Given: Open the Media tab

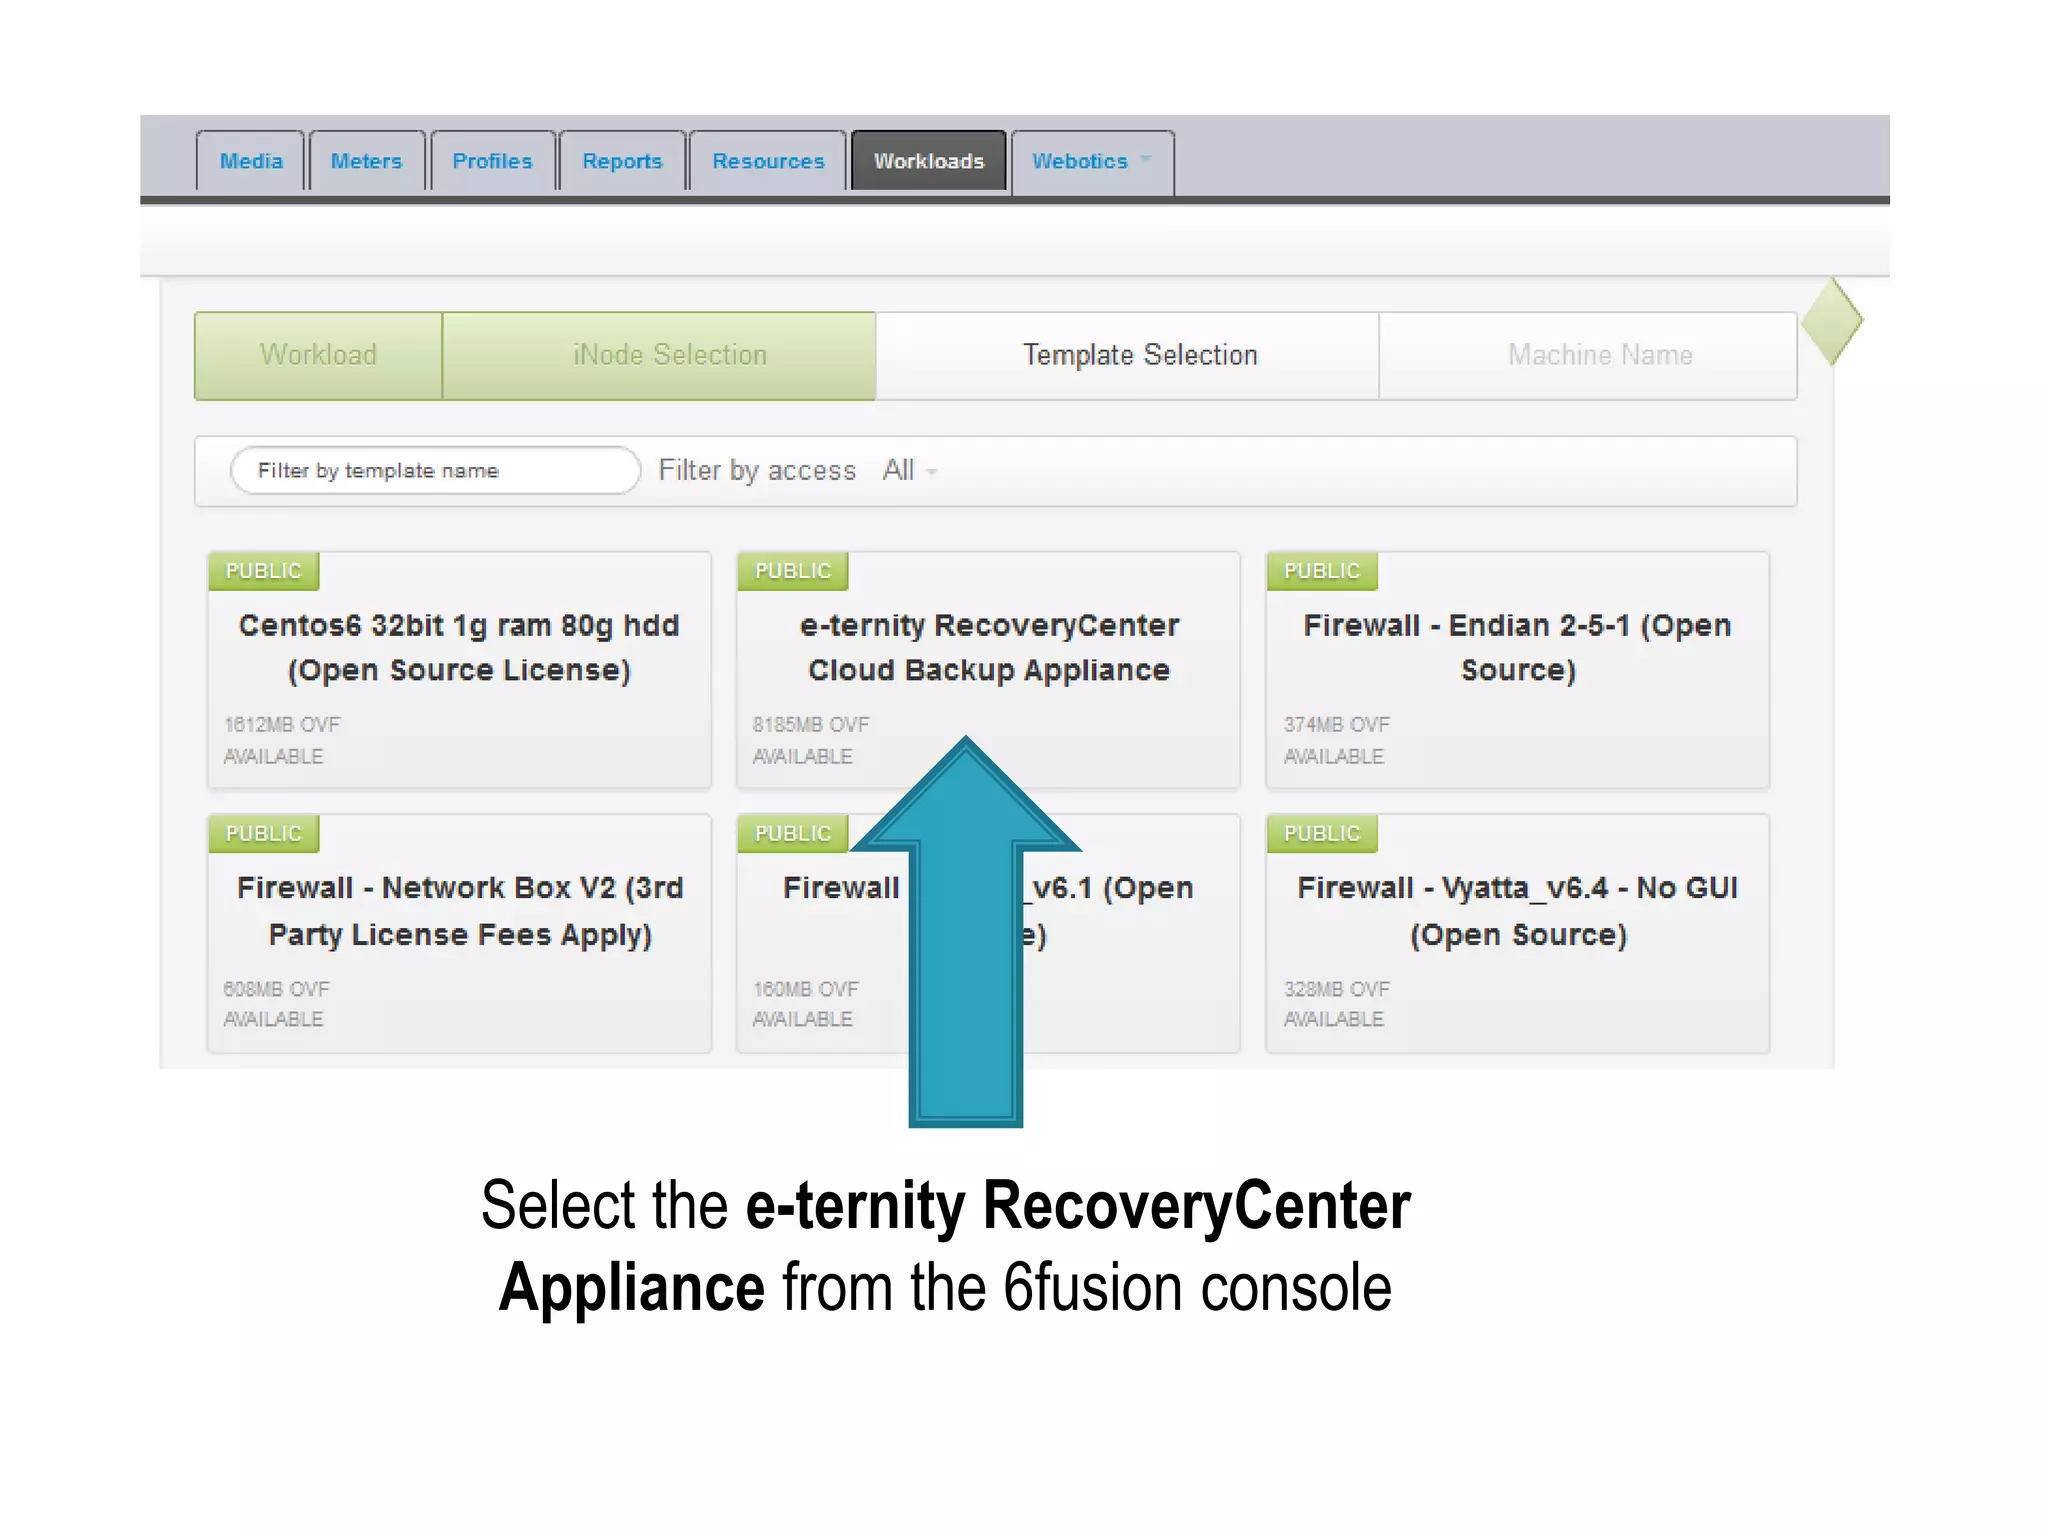Looking at the screenshot, I should click(250, 161).
